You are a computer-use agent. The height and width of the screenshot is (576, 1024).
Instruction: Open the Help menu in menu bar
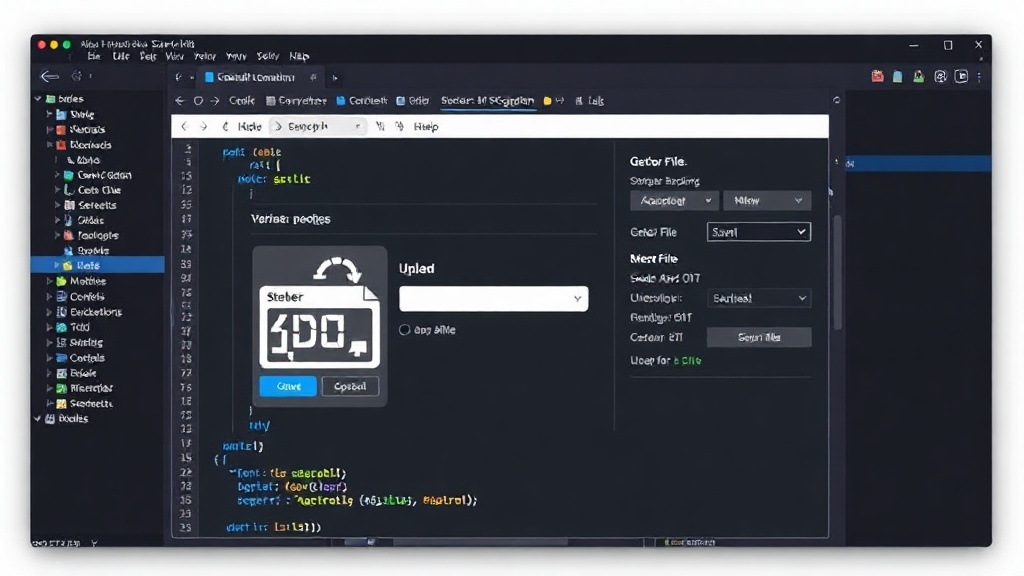pos(299,56)
